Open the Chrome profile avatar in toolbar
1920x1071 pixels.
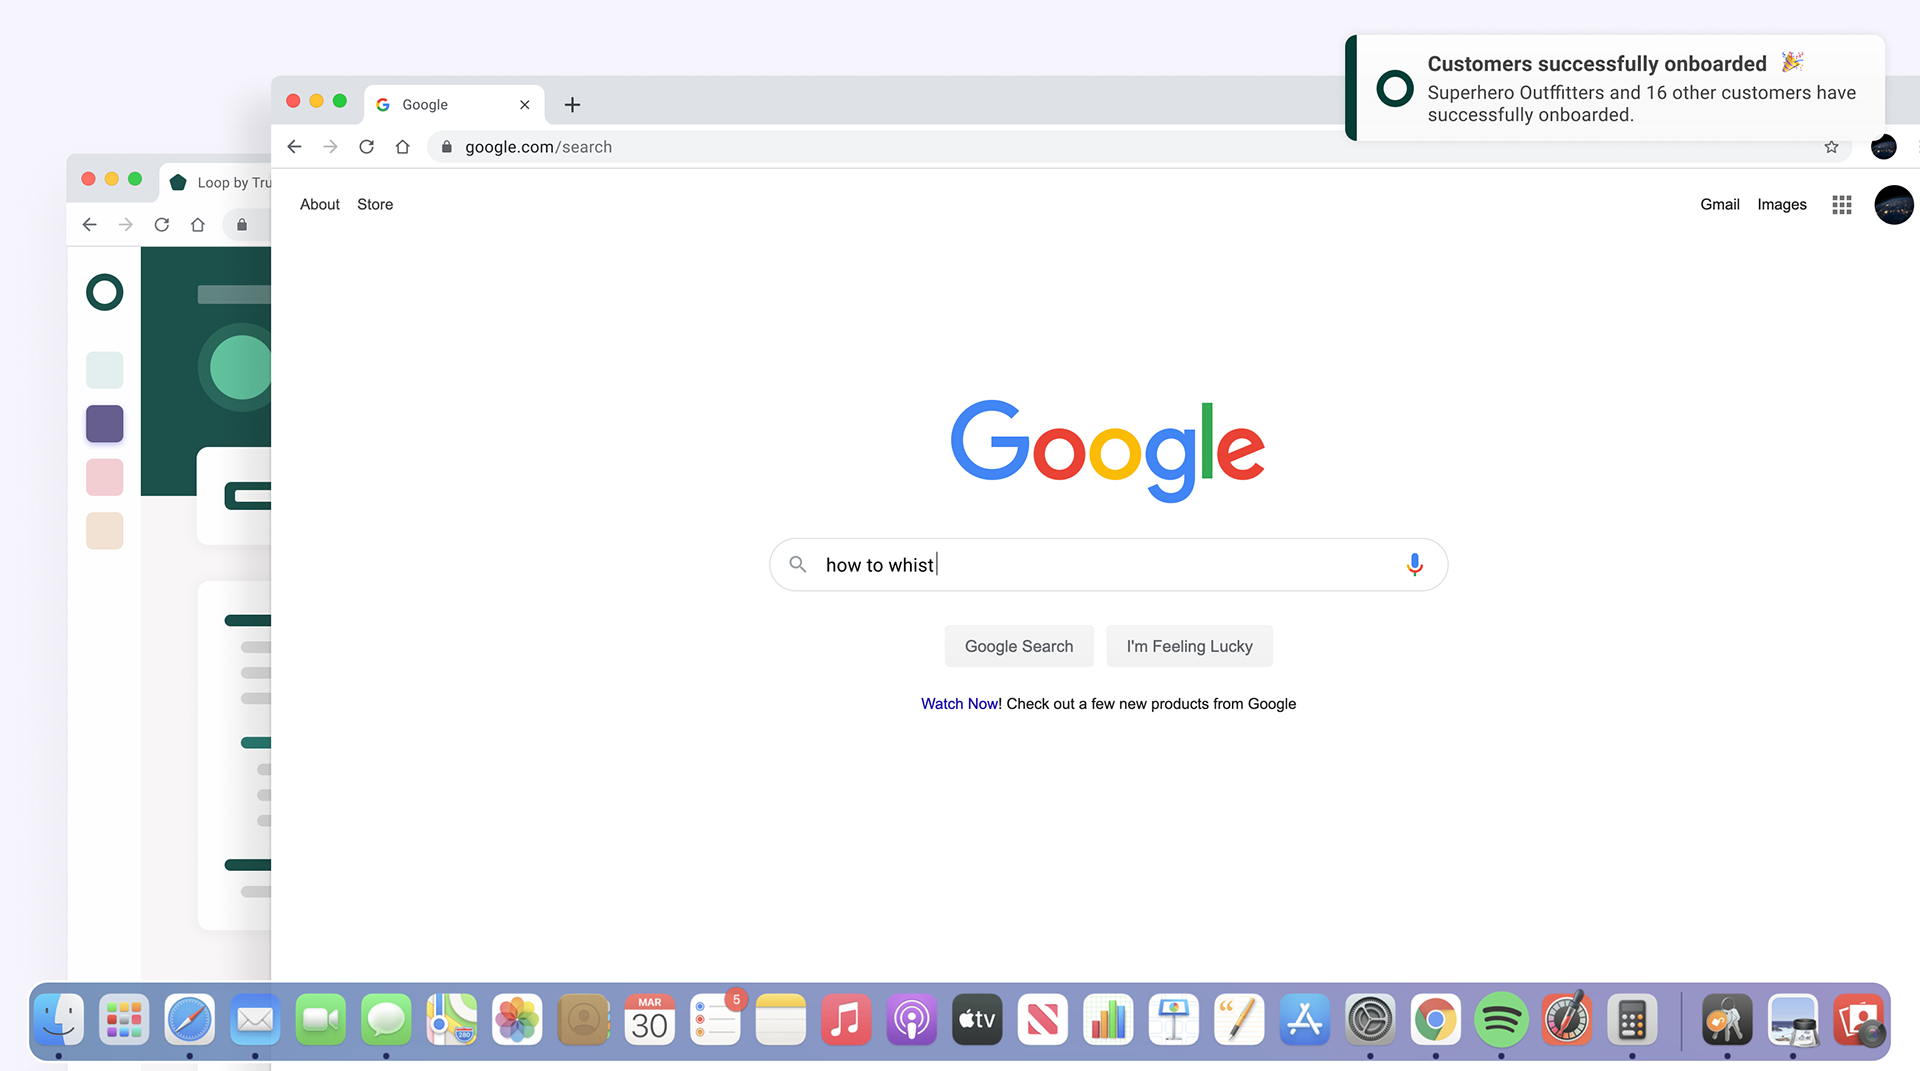(x=1883, y=147)
